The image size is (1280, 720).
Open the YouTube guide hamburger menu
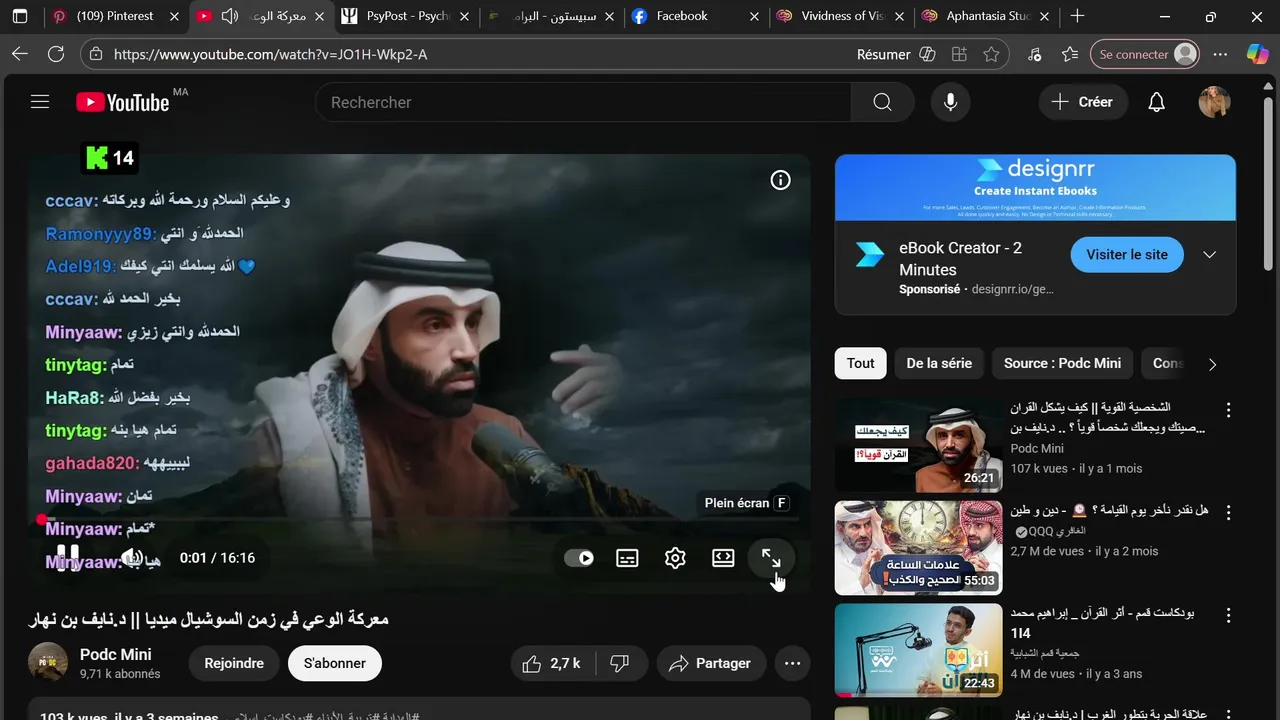click(40, 102)
